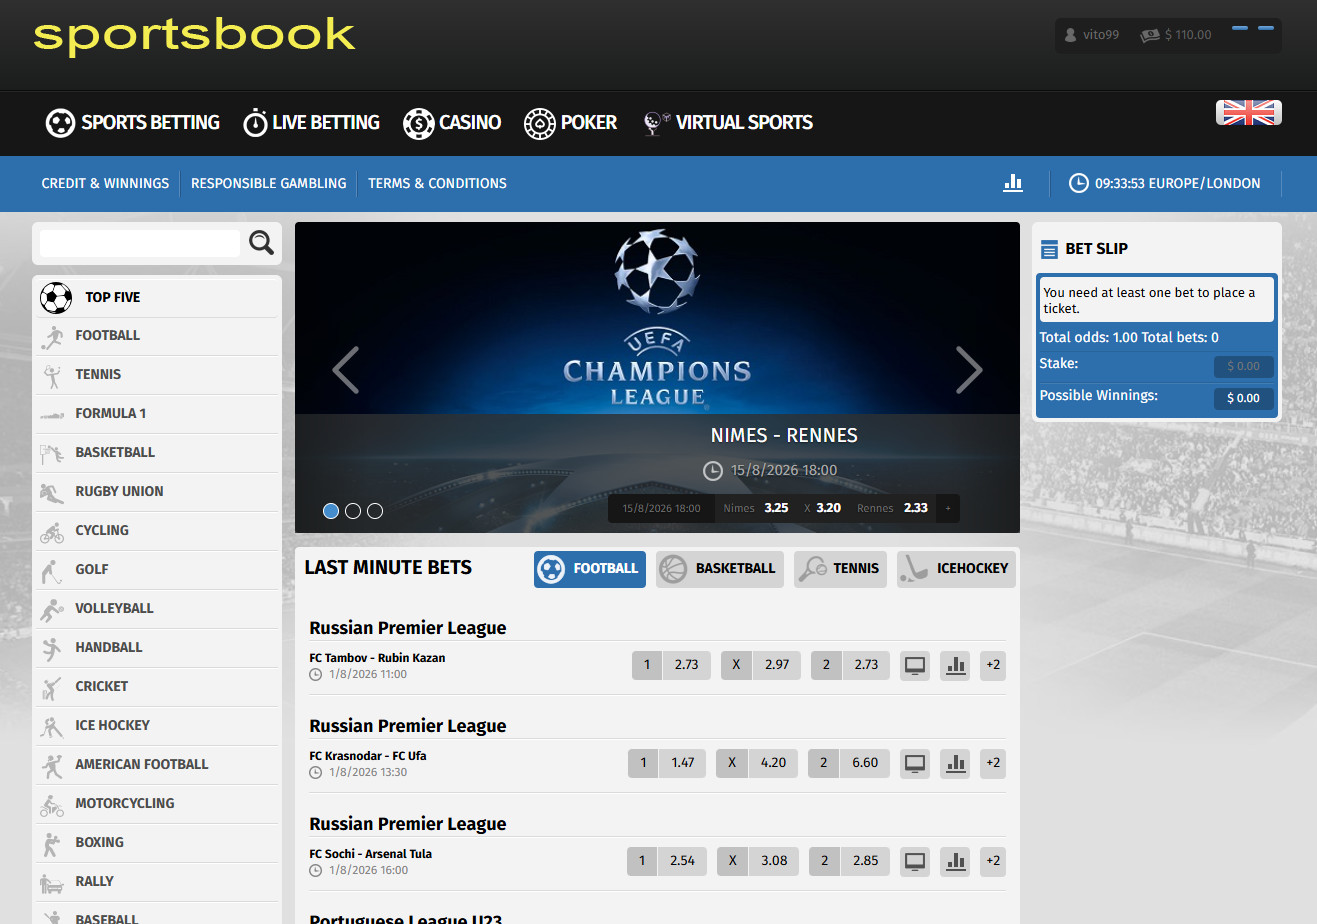Open Poker main menu
This screenshot has height=924, width=1317.
point(571,123)
